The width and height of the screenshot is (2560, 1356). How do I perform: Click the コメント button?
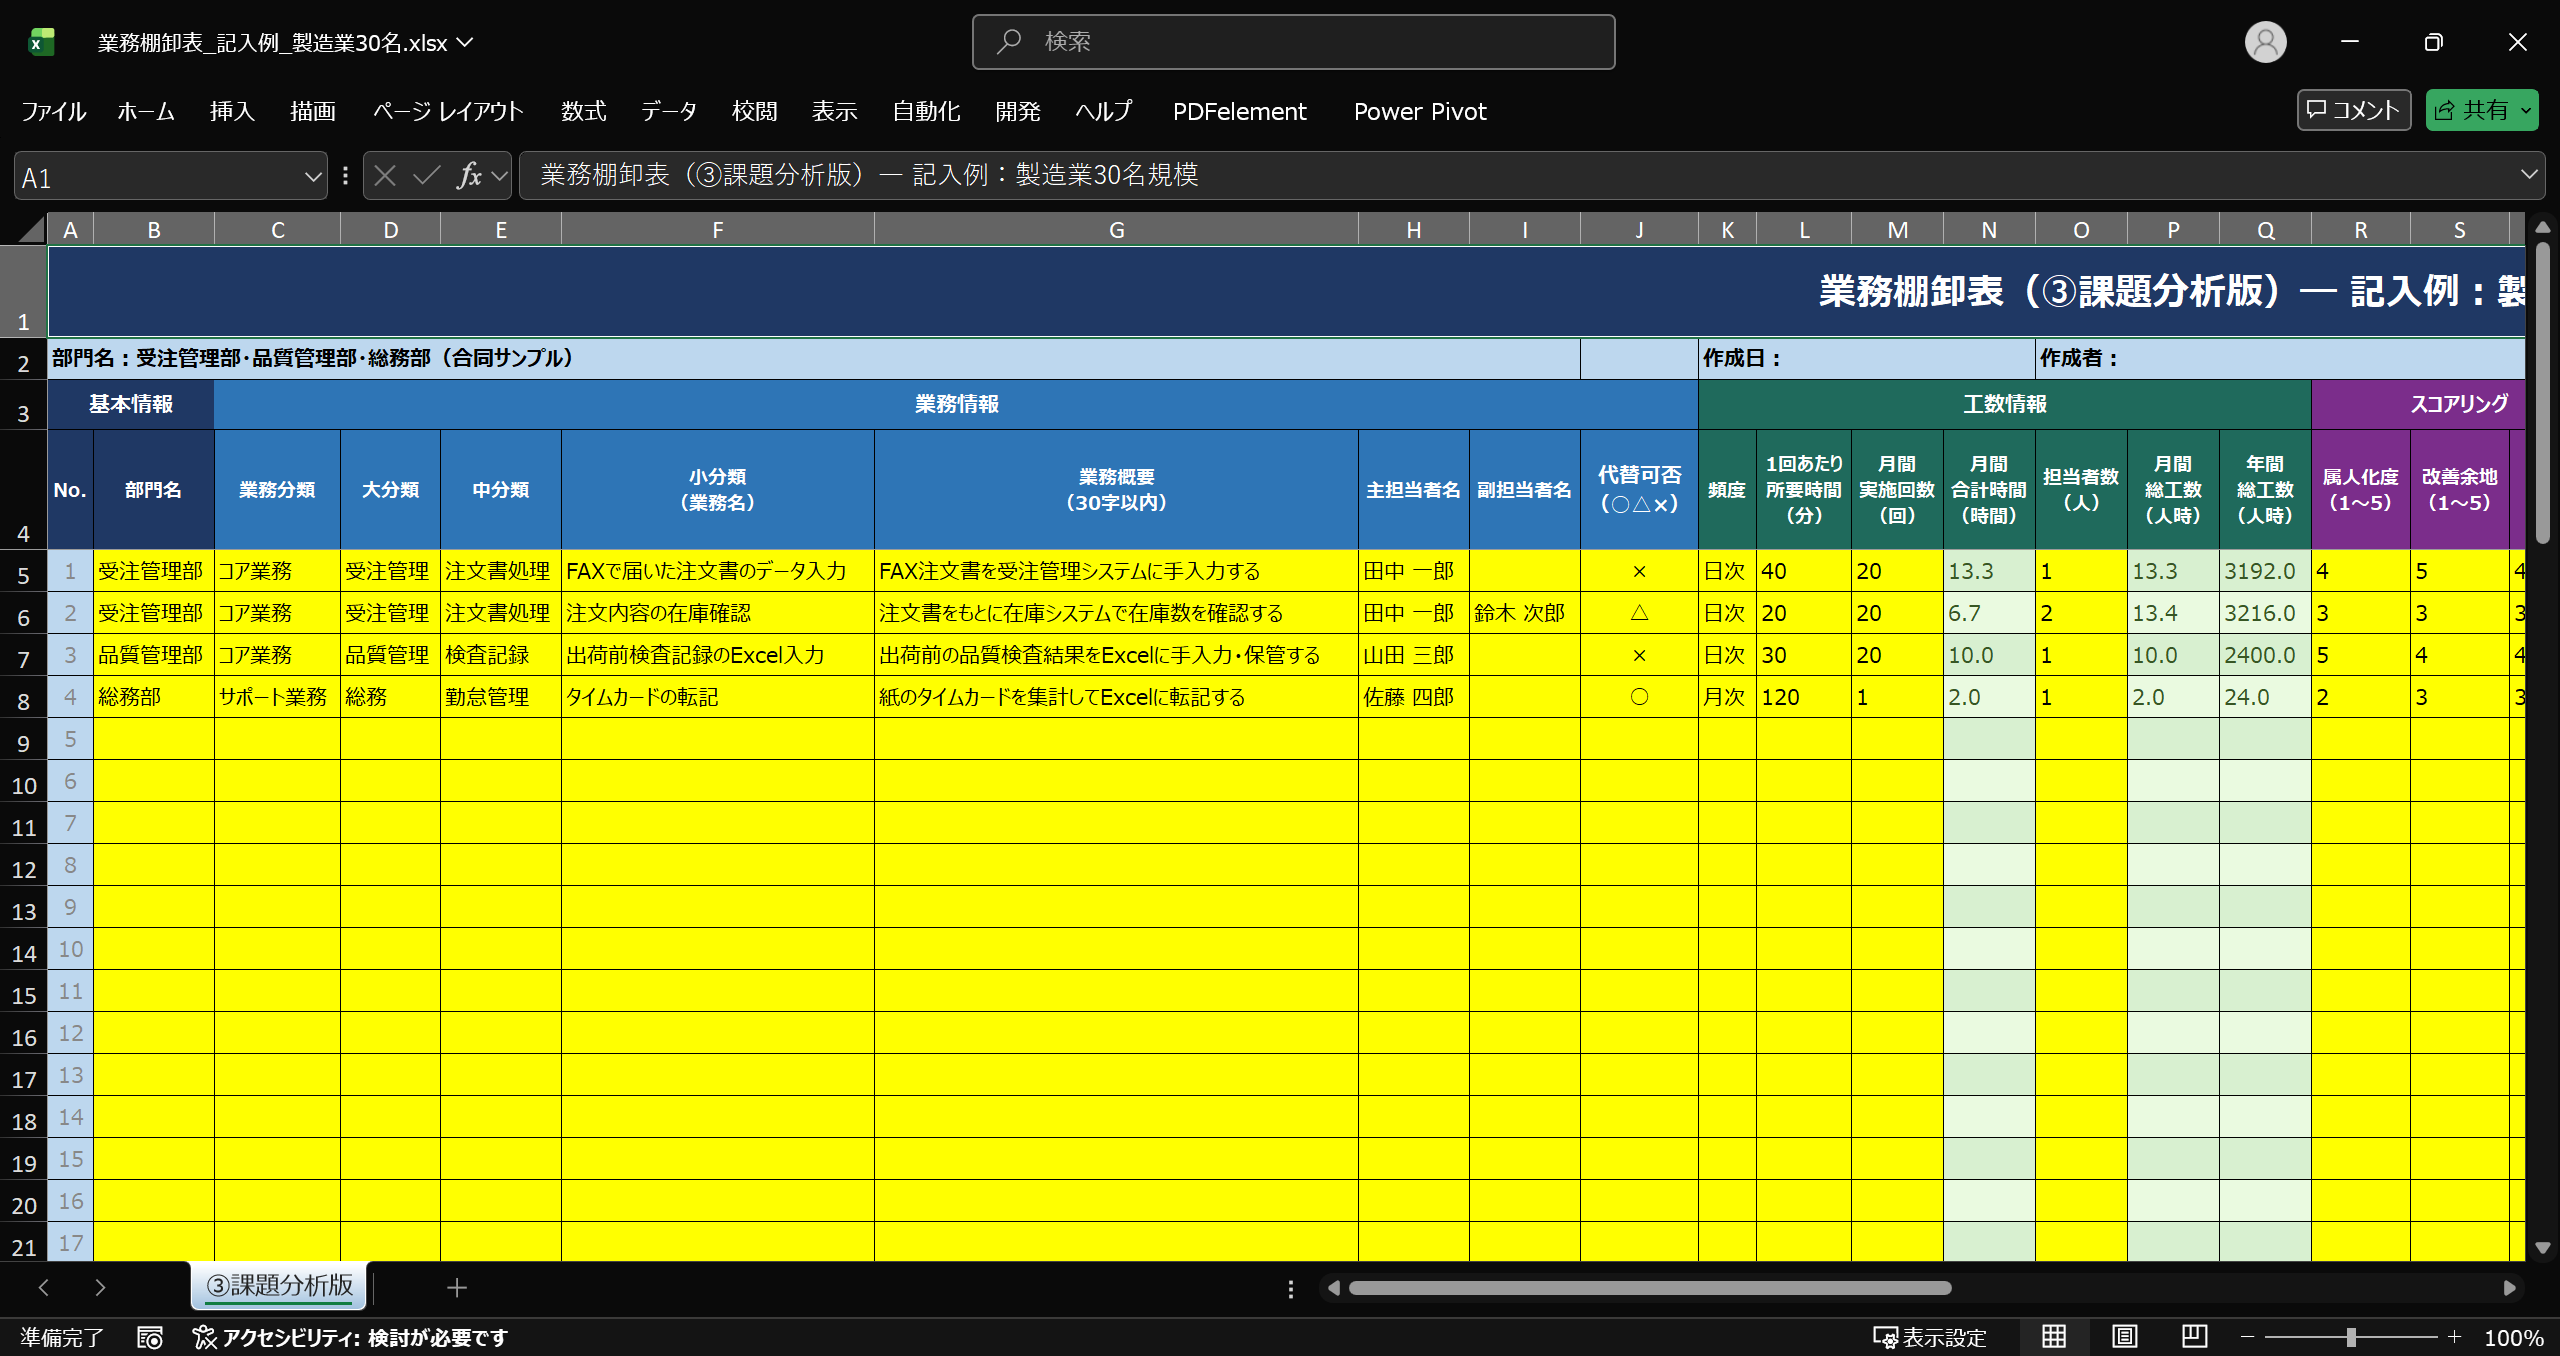pos(2352,110)
